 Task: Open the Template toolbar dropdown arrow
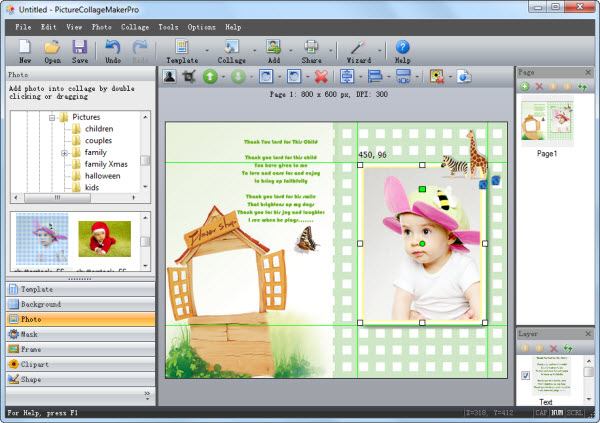click(206, 50)
